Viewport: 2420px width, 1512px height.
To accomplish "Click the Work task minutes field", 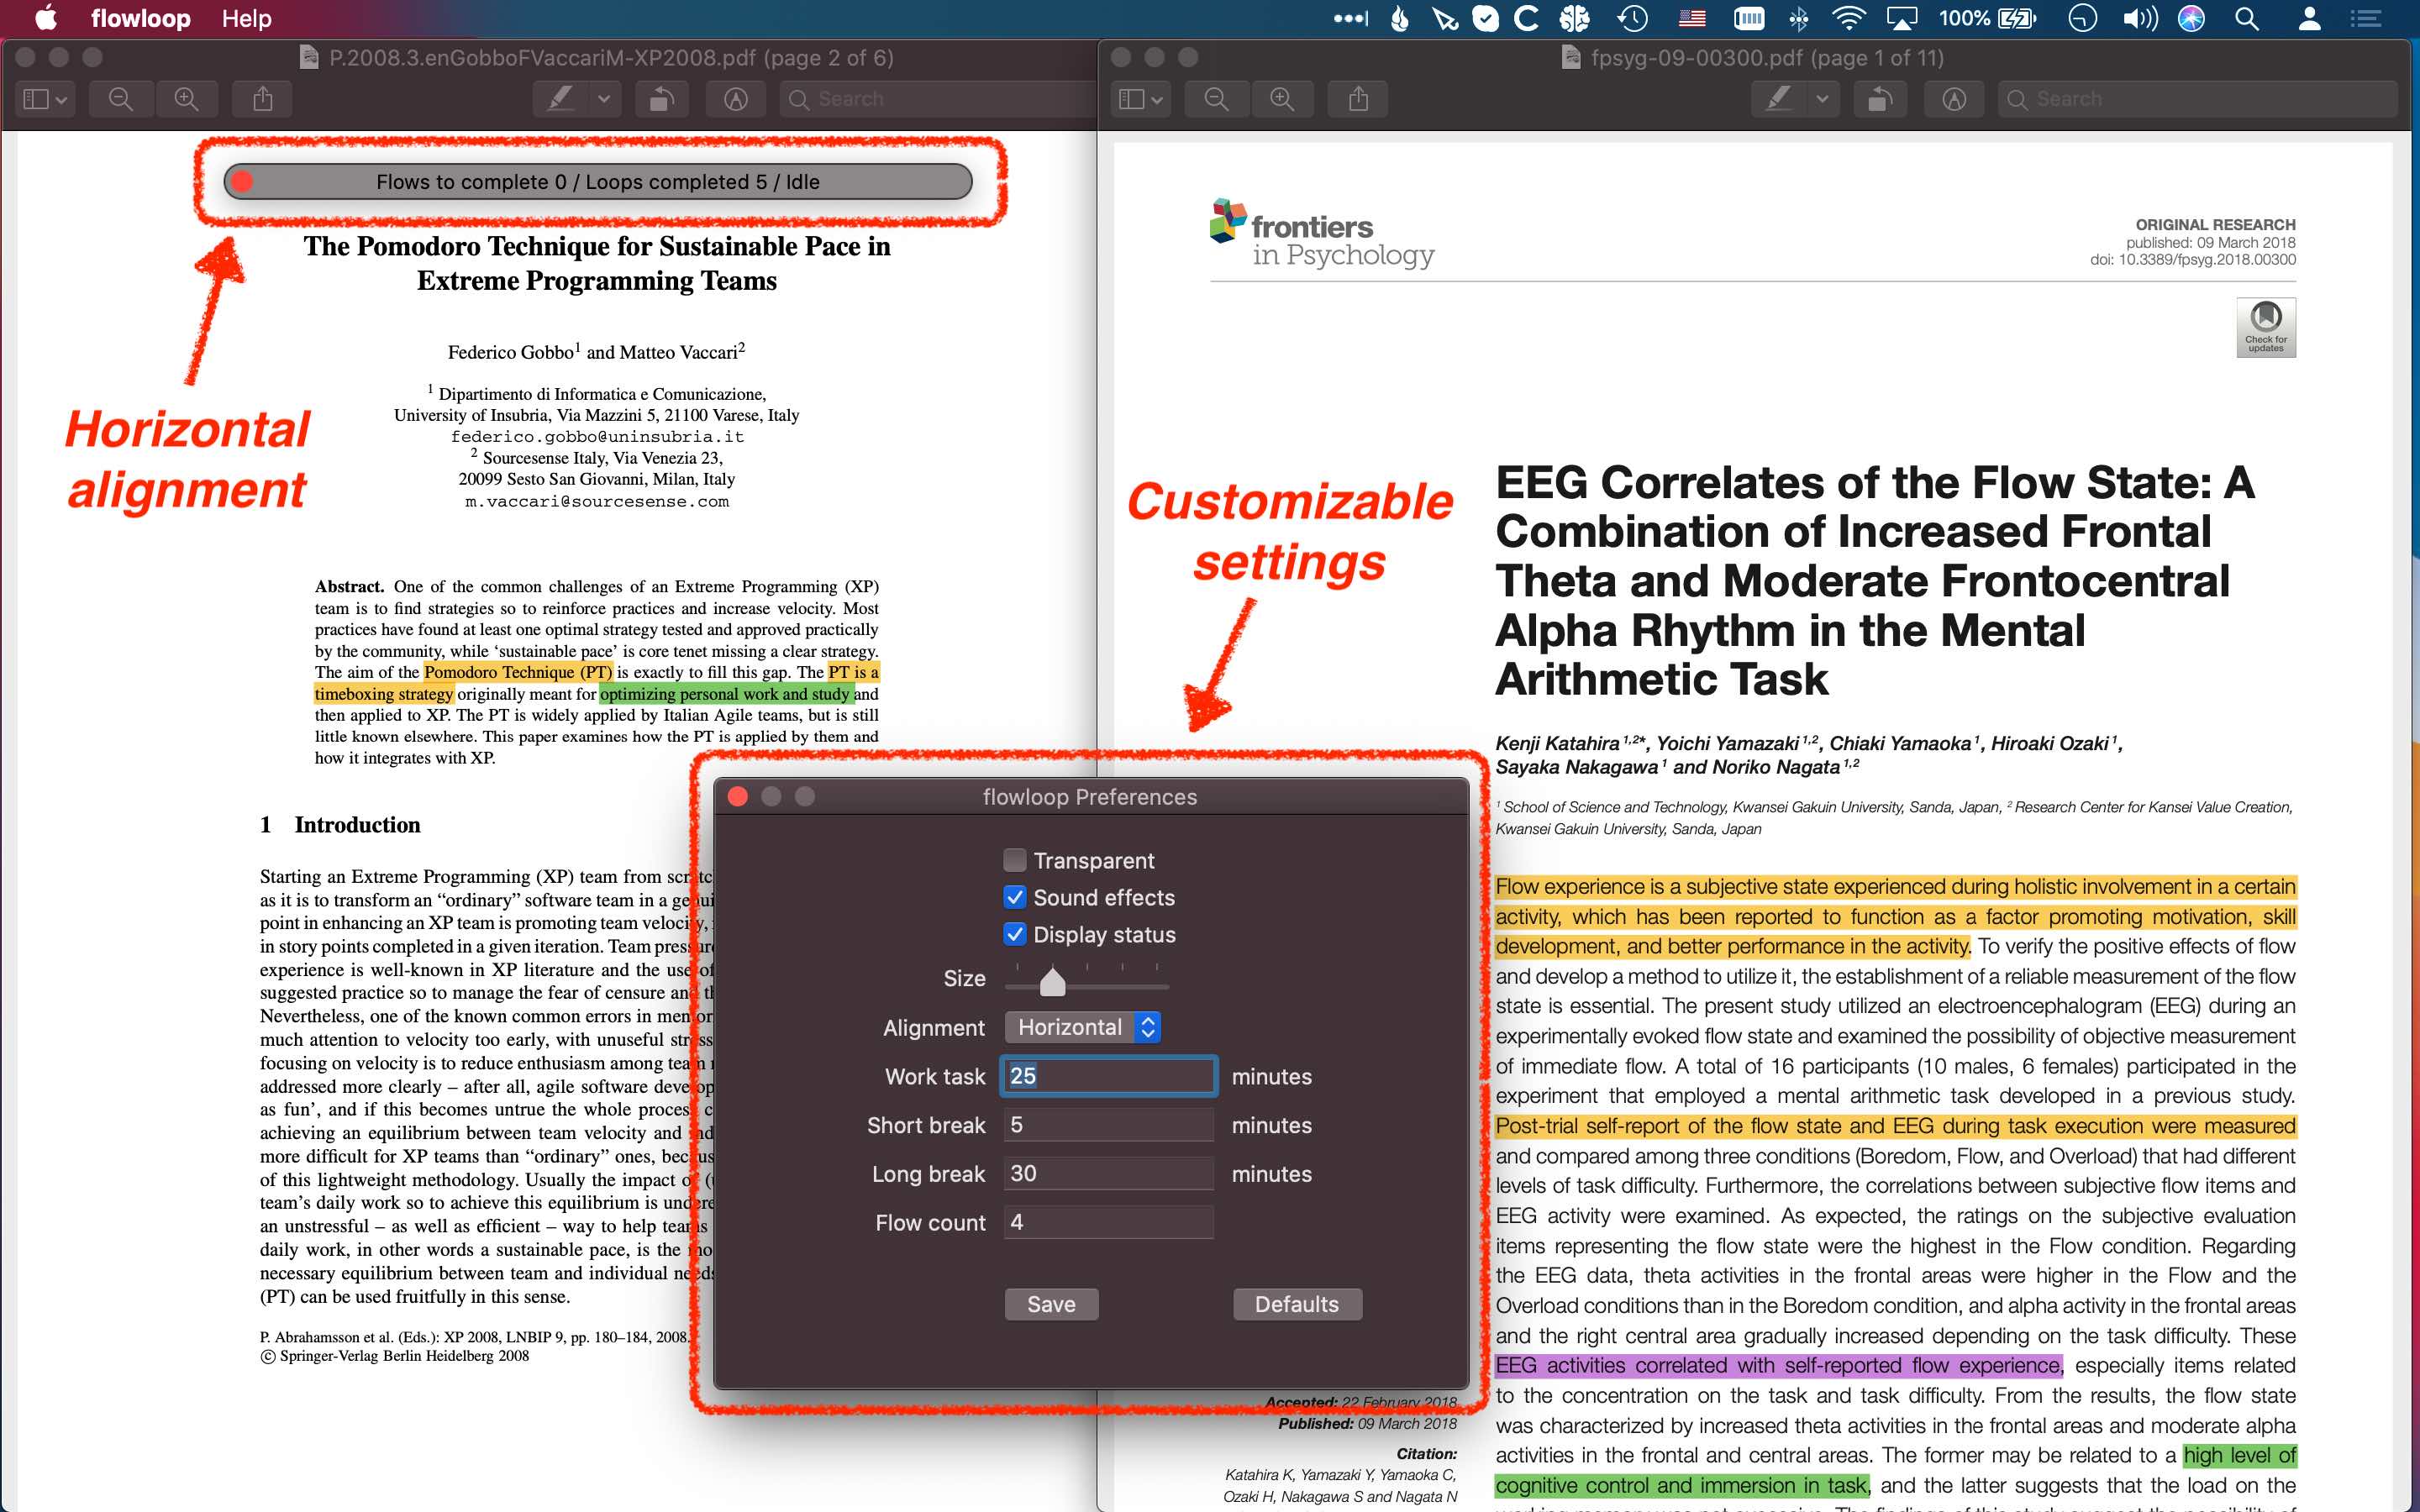I will point(1109,1076).
